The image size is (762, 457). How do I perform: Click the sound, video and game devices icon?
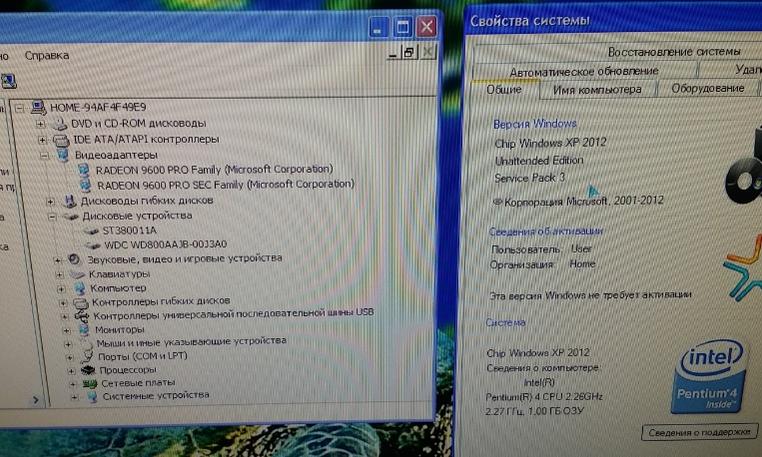tap(74, 259)
